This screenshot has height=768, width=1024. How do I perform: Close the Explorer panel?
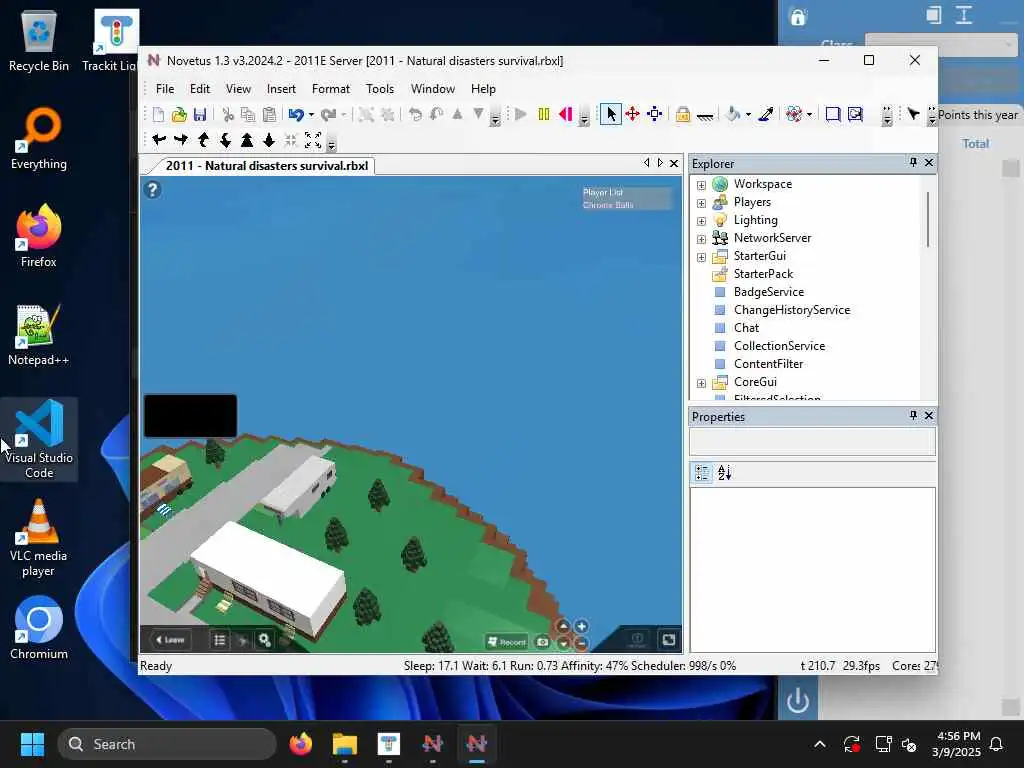[x=929, y=163]
